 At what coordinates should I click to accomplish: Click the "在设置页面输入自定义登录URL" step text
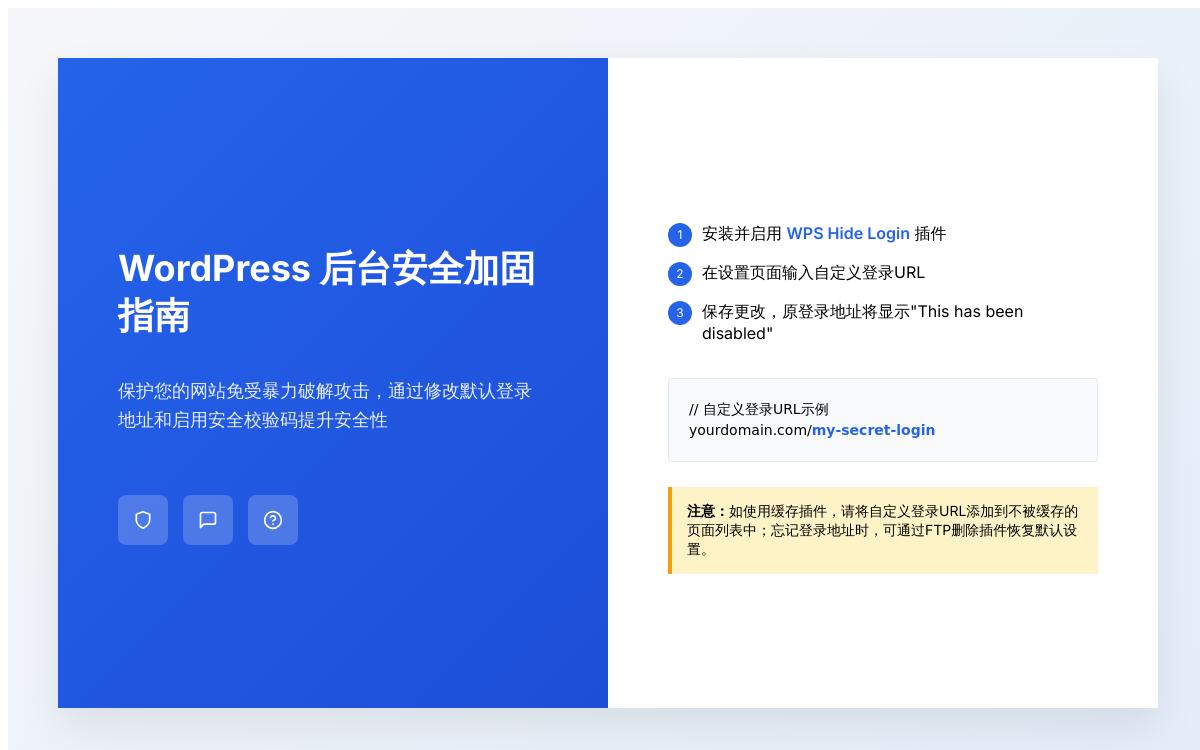[x=812, y=273]
